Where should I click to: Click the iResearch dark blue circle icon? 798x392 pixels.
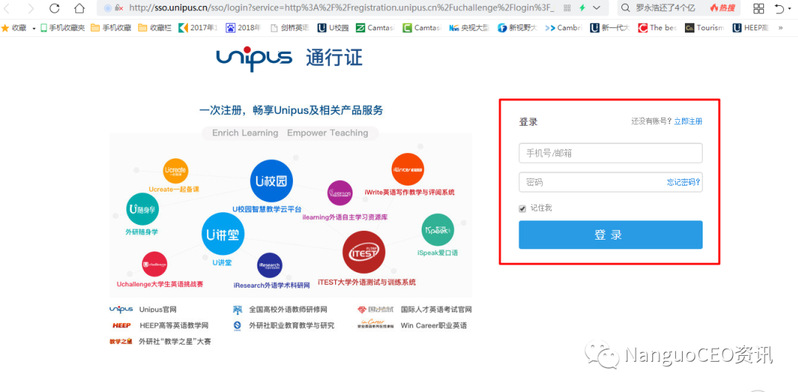click(270, 265)
